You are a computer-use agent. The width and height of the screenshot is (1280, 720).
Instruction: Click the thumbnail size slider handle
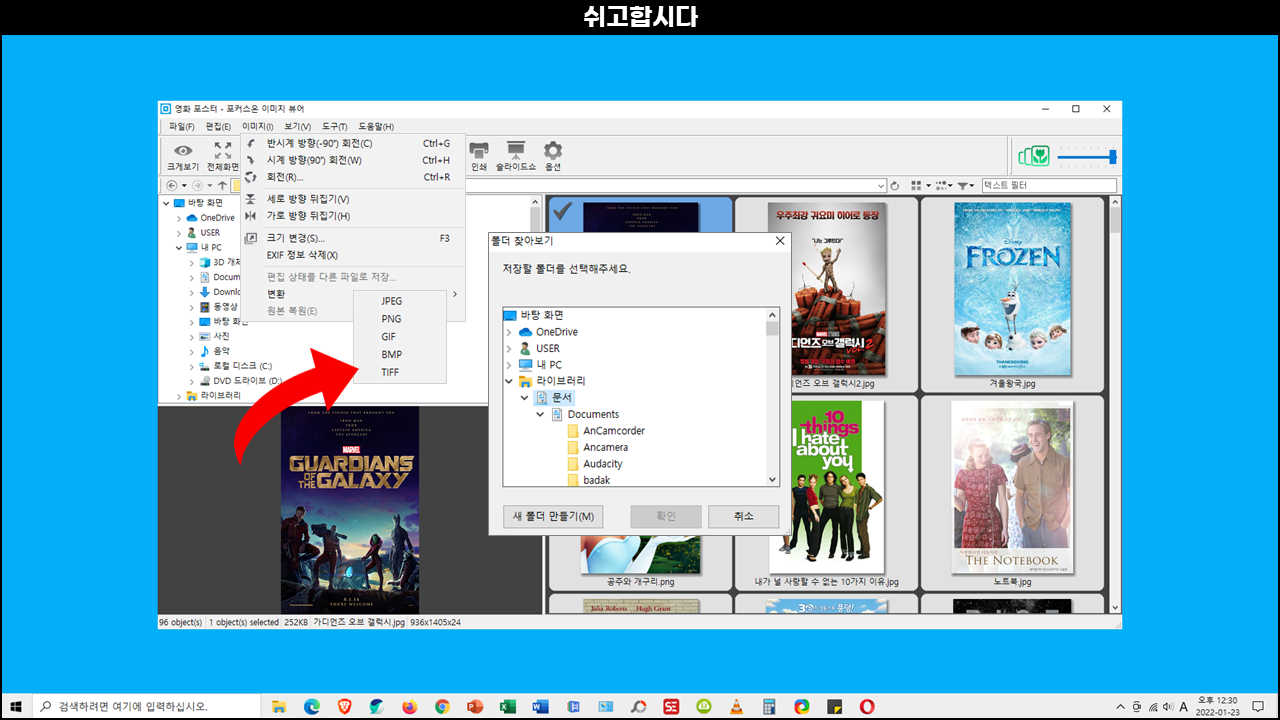[x=1113, y=156]
